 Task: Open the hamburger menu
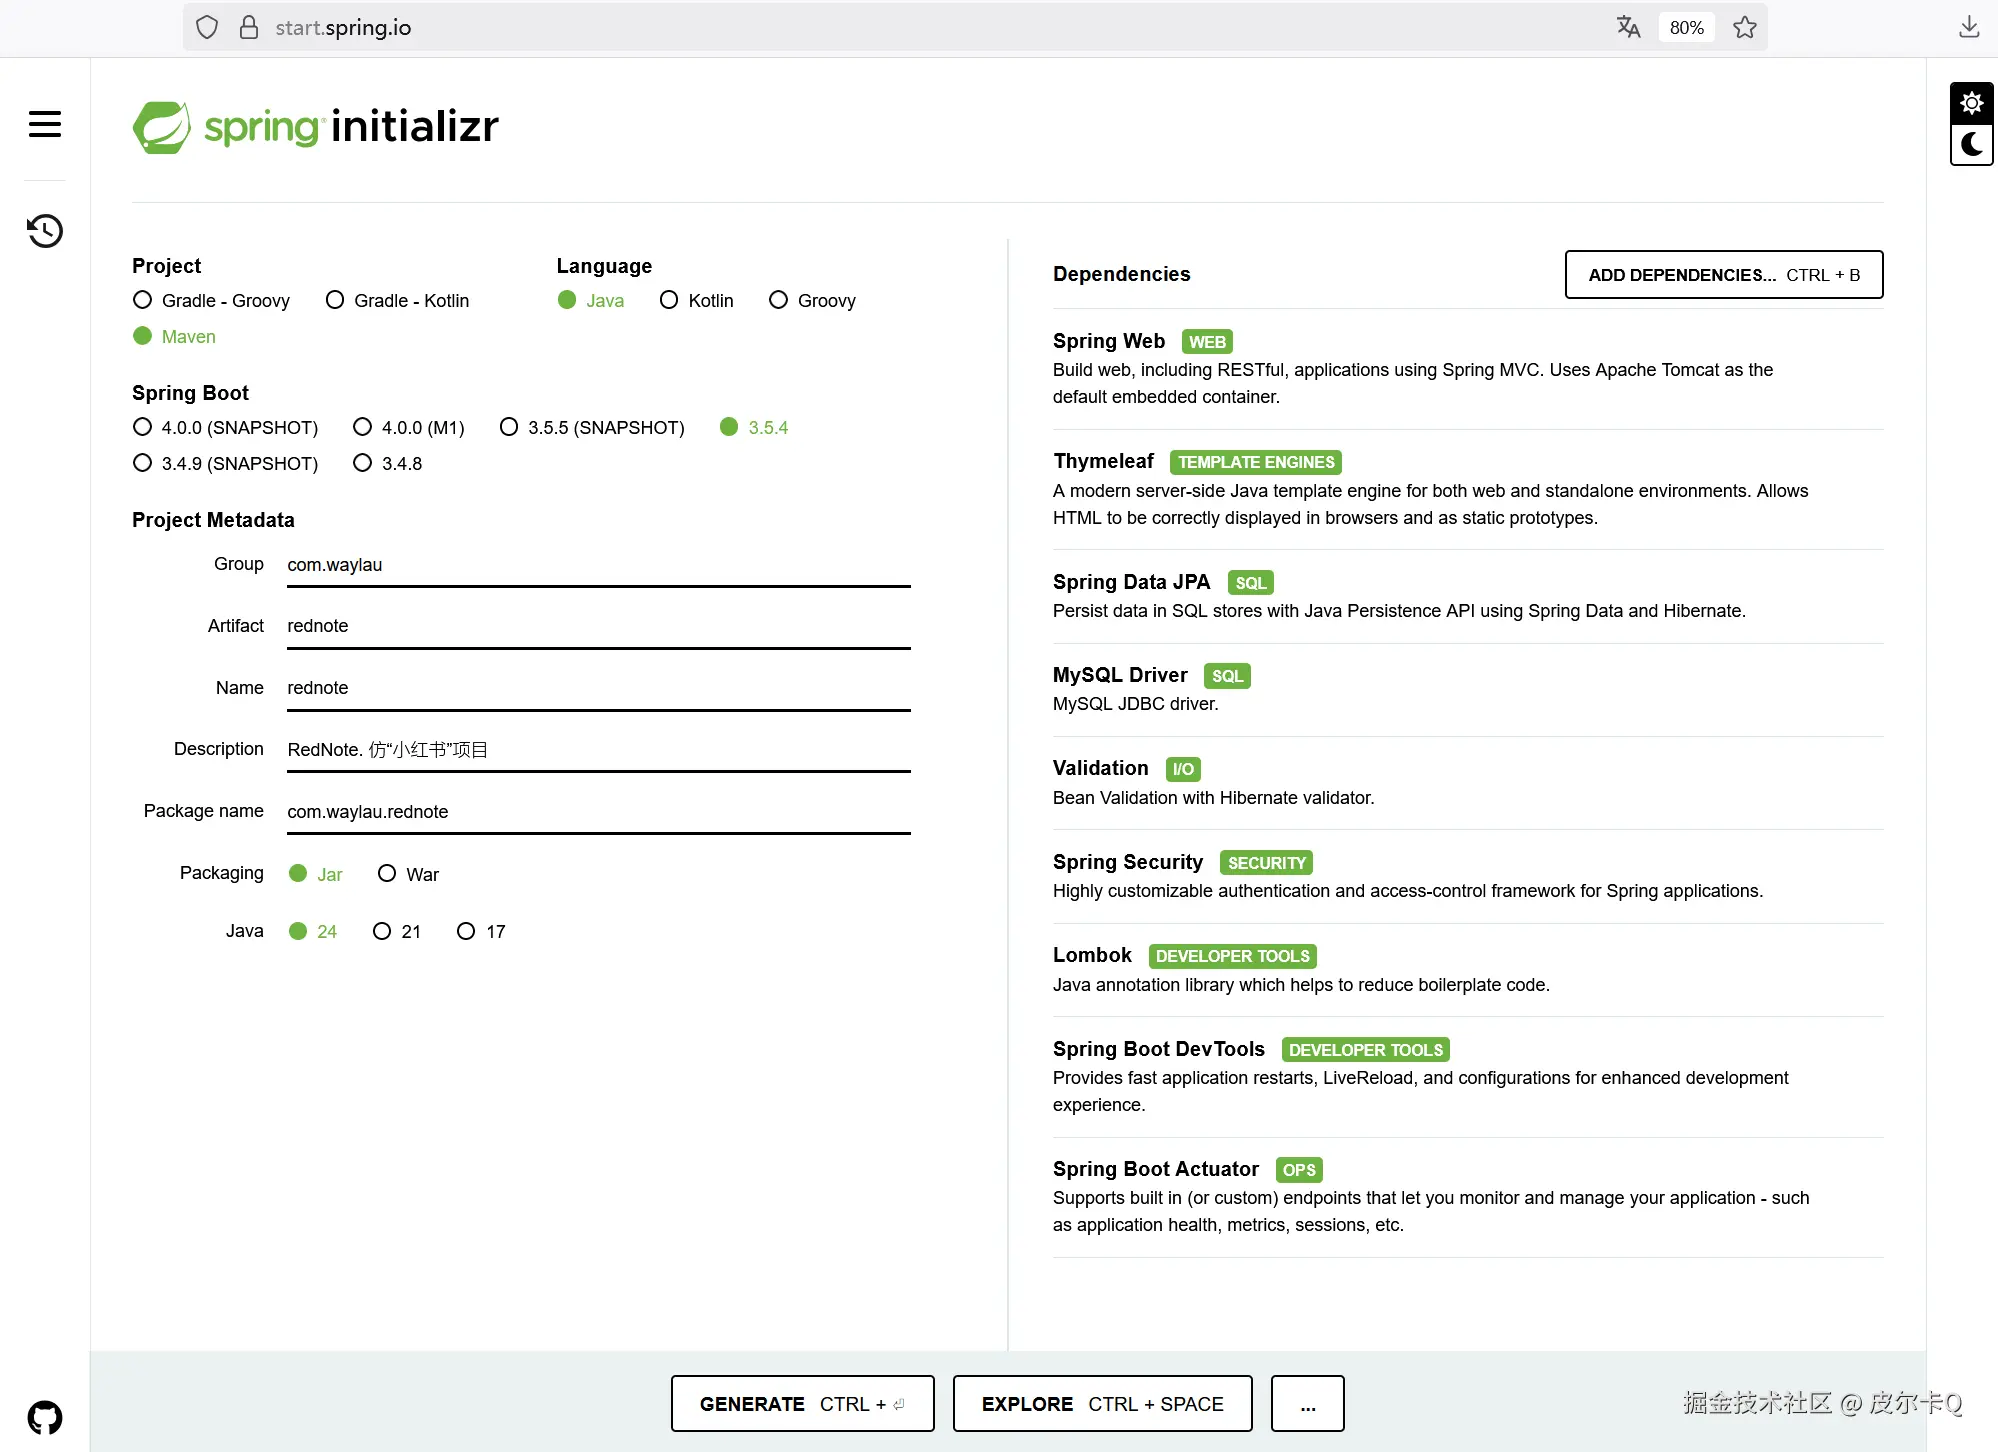click(x=45, y=124)
